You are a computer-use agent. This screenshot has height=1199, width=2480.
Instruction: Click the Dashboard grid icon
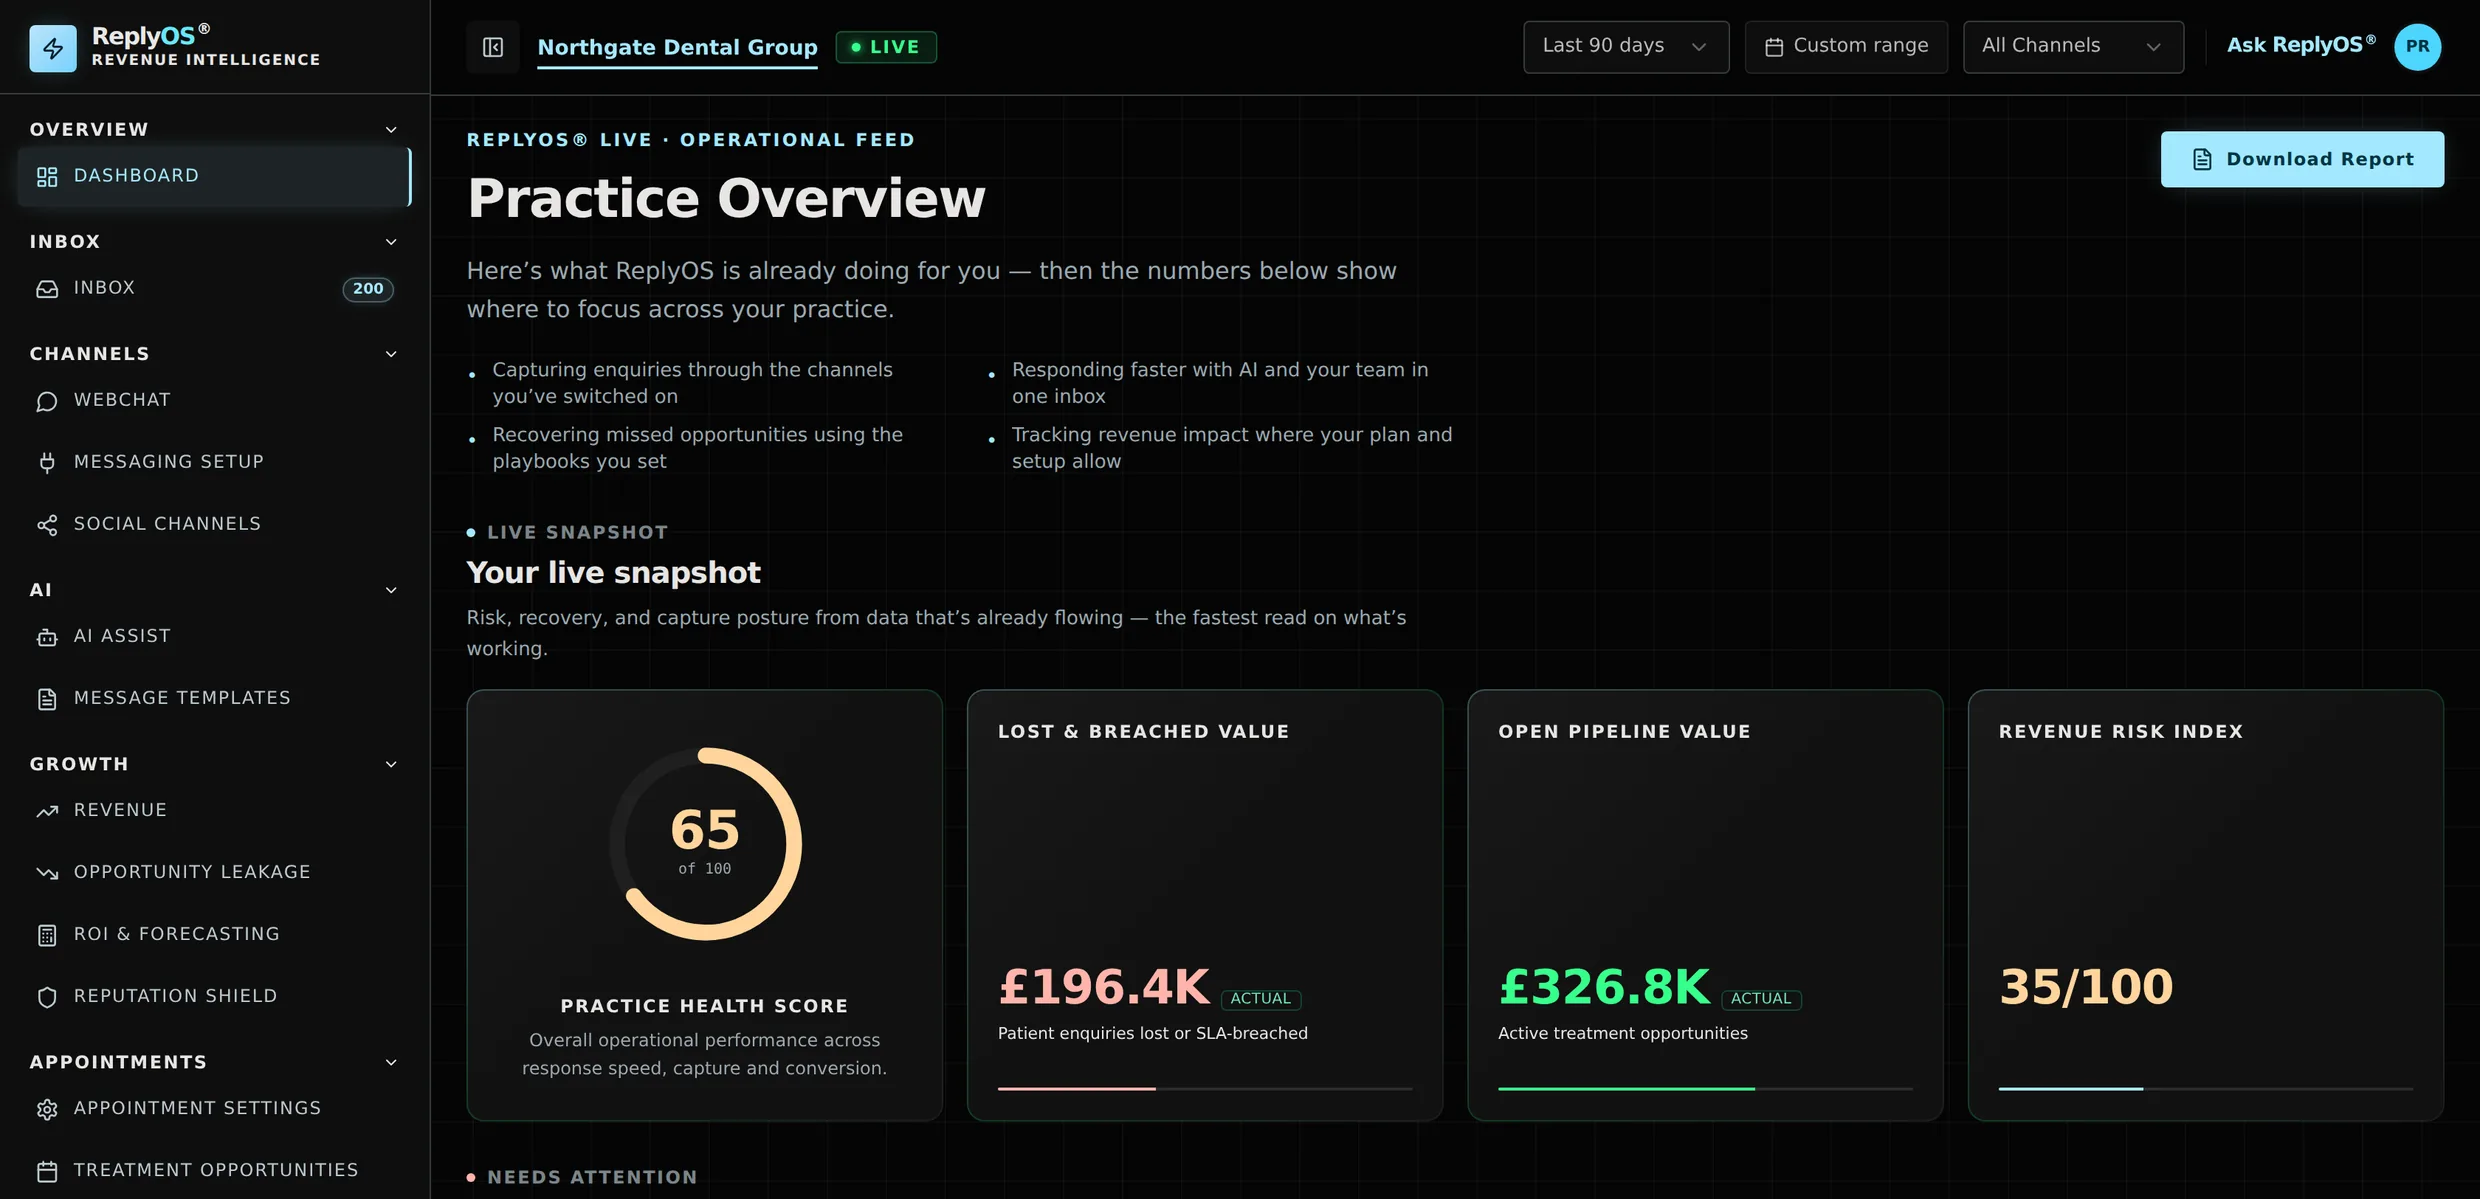pos(47,177)
